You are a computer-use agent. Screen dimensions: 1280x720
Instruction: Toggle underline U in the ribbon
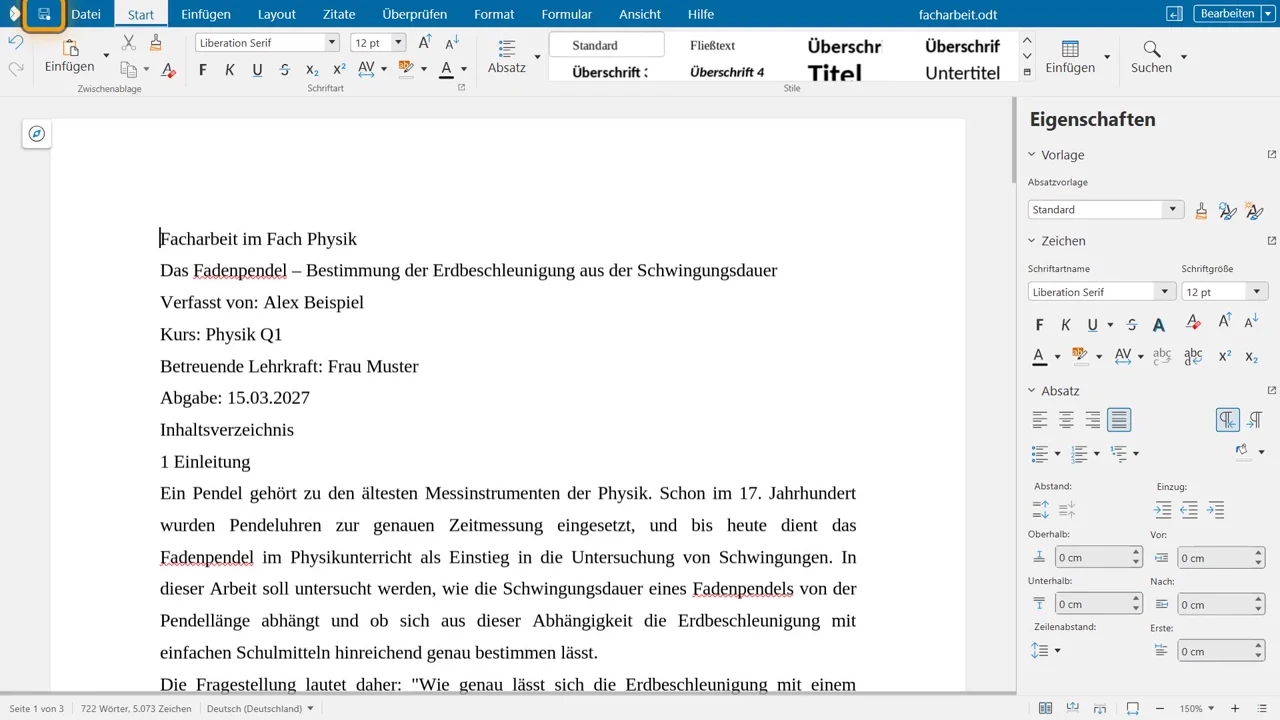click(257, 69)
